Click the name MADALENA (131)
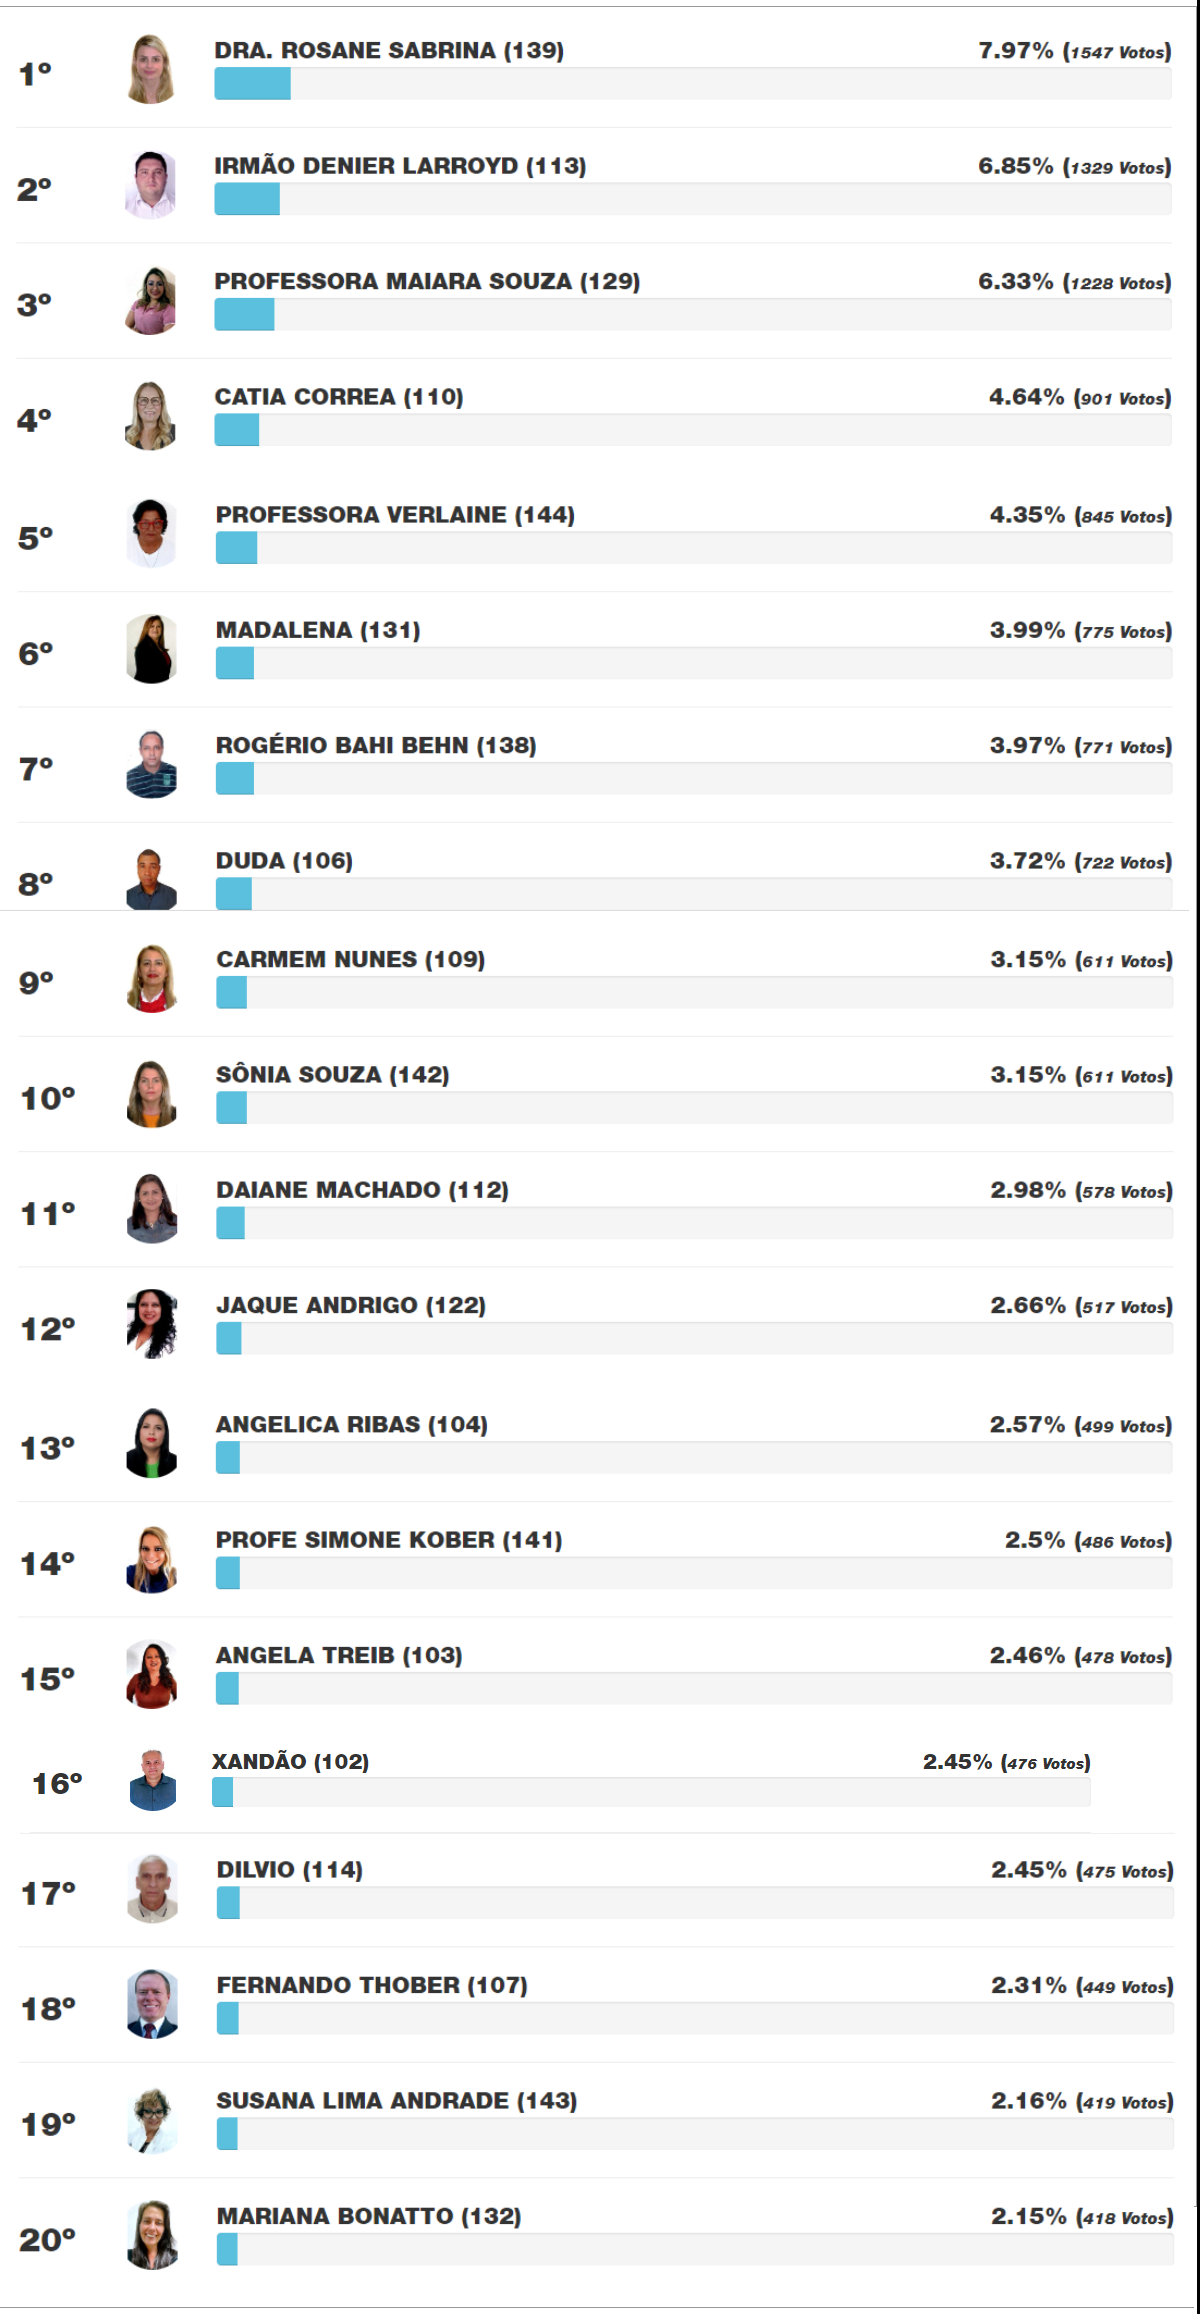This screenshot has width=1200, height=2314. click(x=318, y=630)
